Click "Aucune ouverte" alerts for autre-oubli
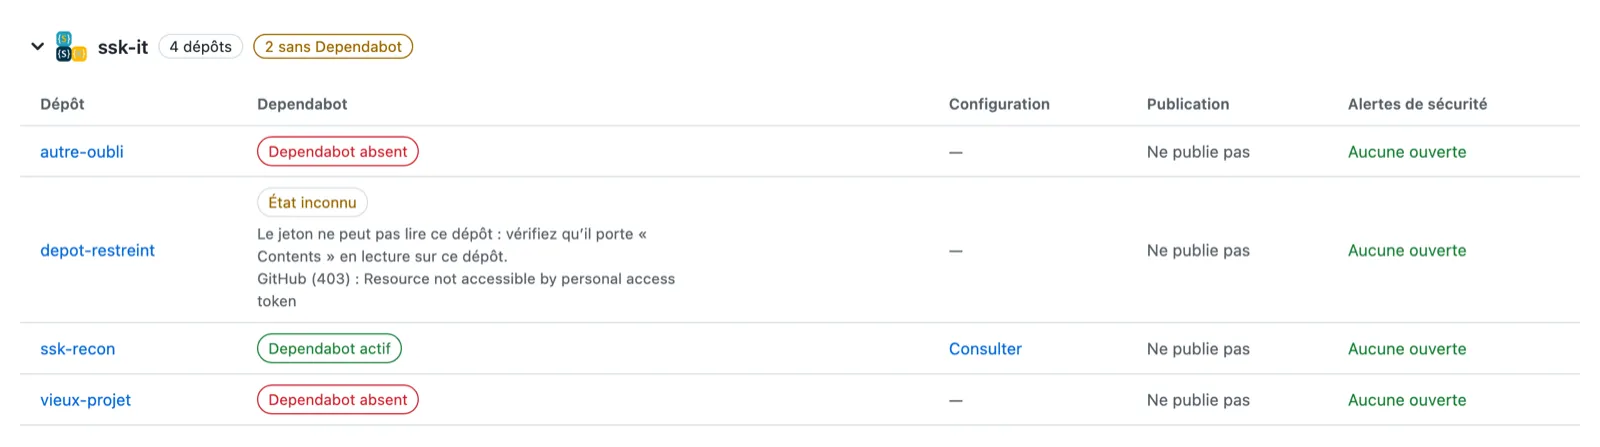Image resolution: width=1600 pixels, height=447 pixels. click(x=1407, y=152)
